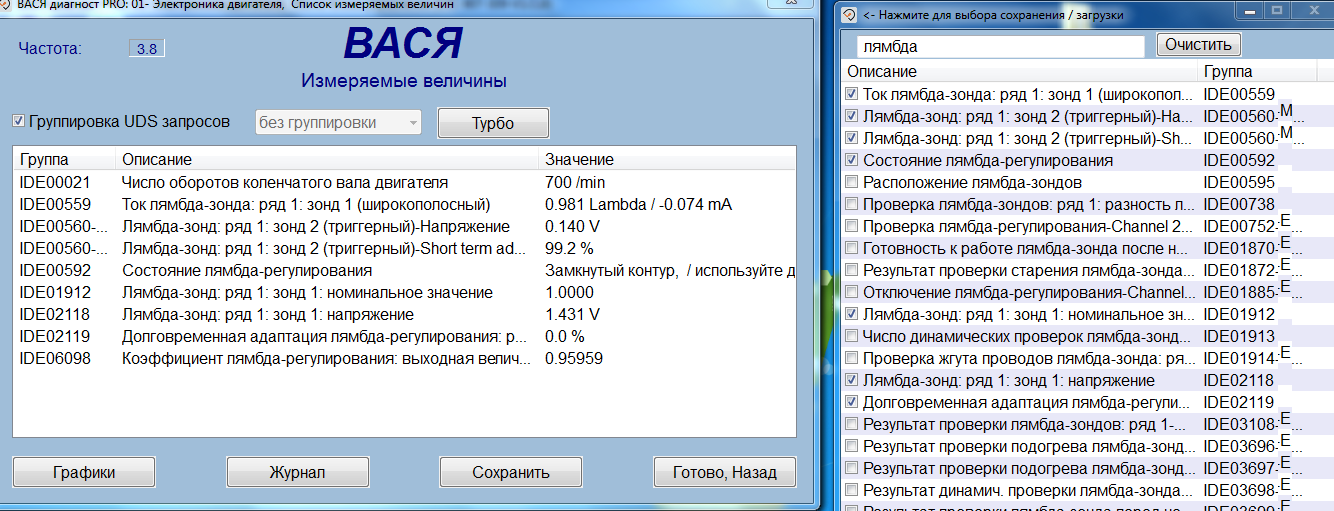Screen dimensions: 1334x511
Task: Open Графики view
Action: click(x=83, y=473)
